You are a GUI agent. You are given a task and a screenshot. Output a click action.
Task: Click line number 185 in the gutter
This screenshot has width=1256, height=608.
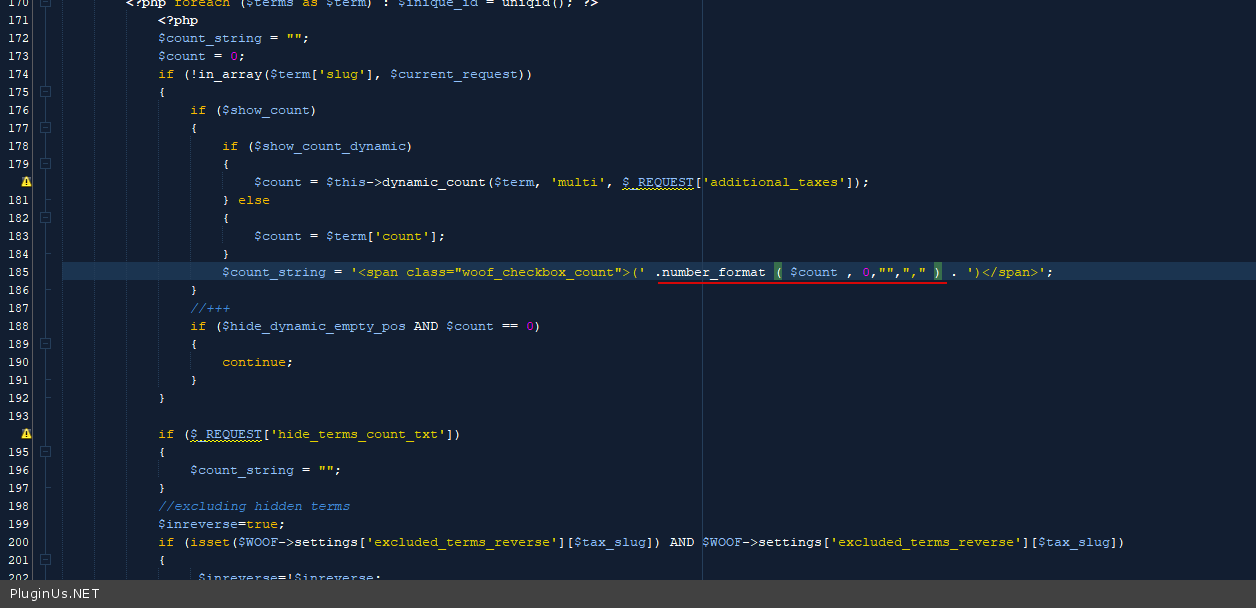[x=18, y=272]
